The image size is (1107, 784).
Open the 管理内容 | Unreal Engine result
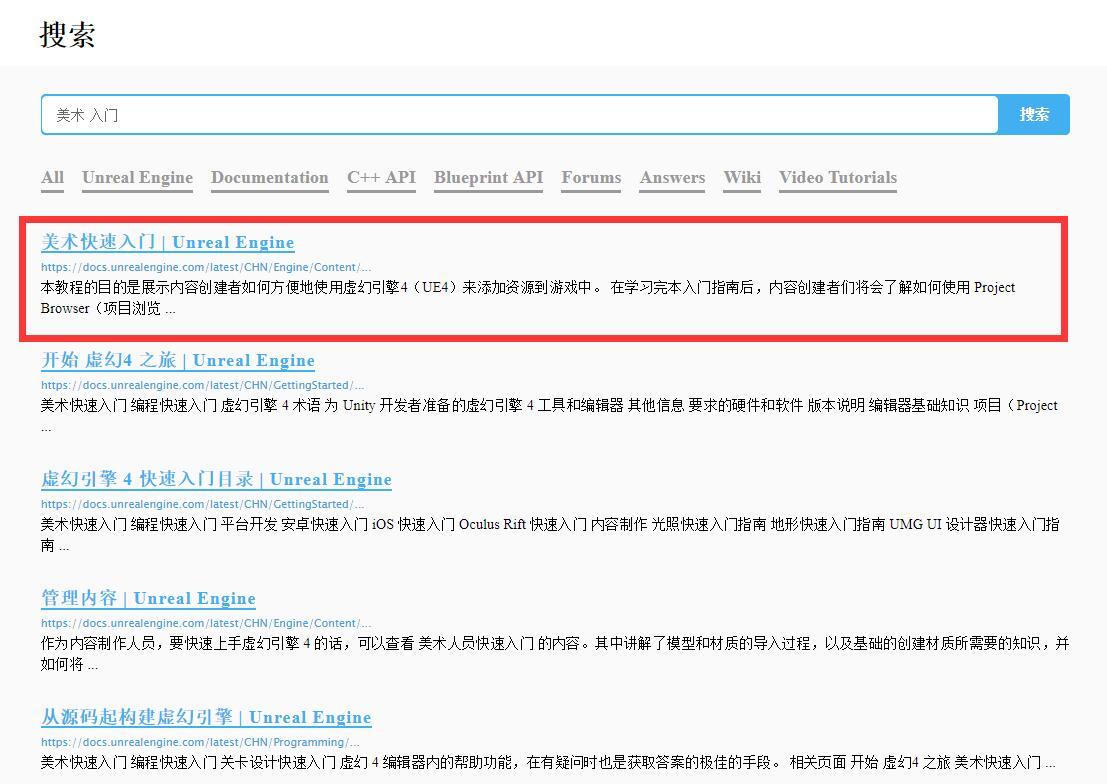click(x=148, y=598)
